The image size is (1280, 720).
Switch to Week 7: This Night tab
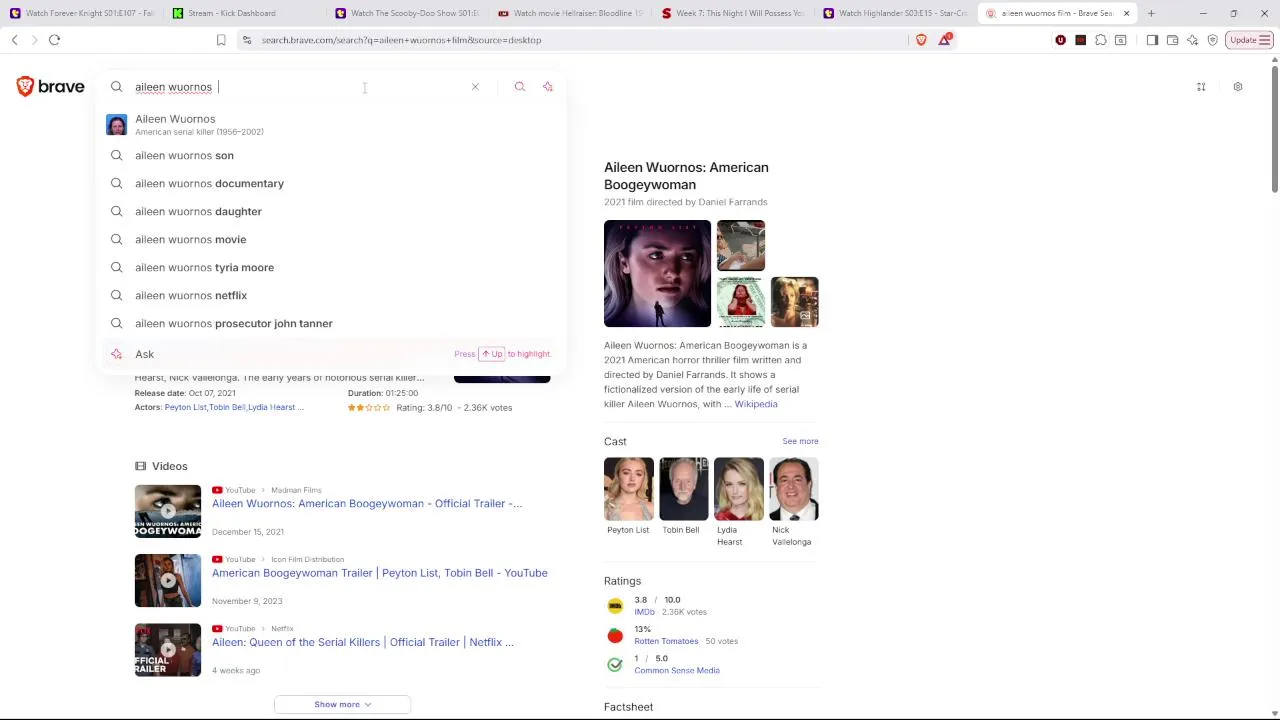734,13
